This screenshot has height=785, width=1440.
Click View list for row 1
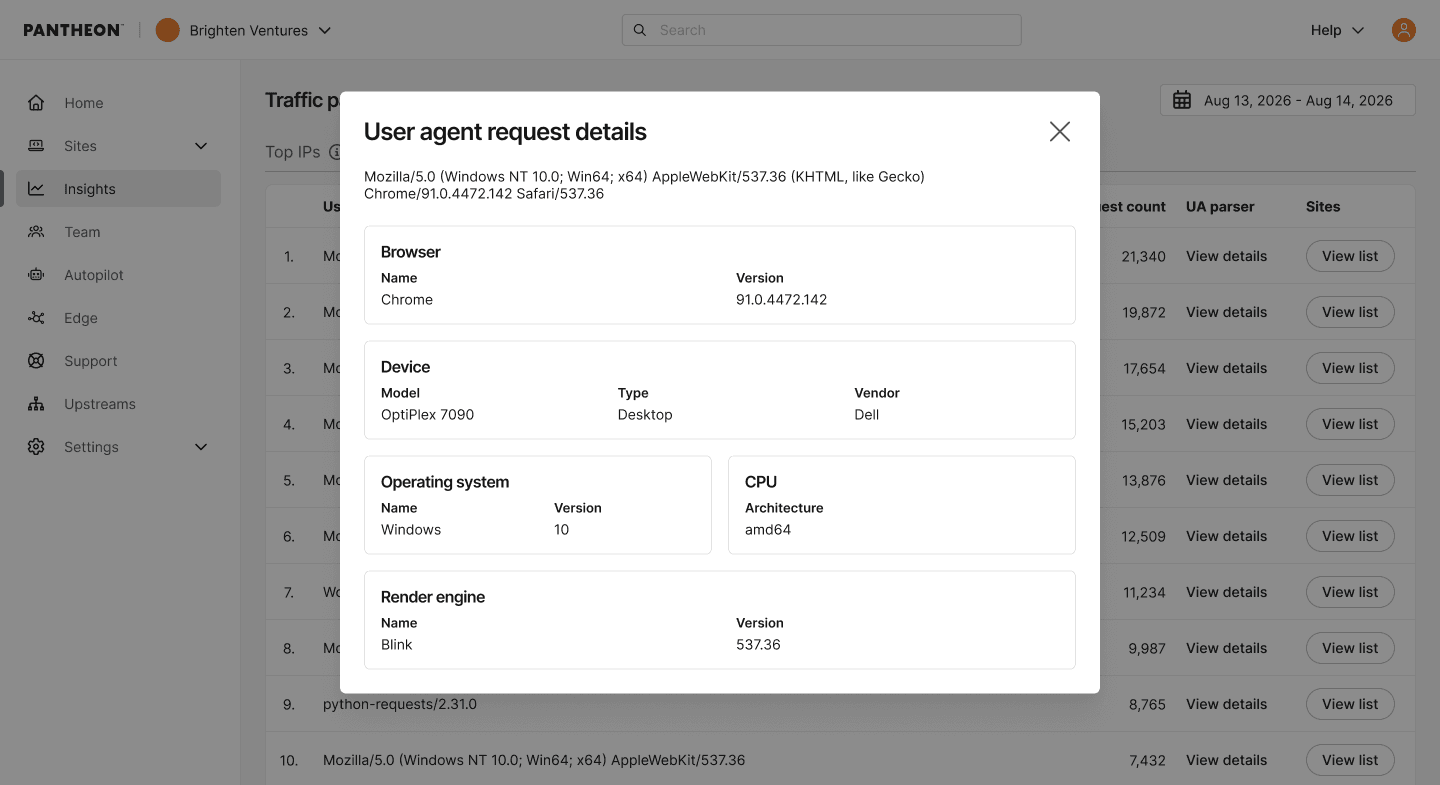click(x=1350, y=256)
